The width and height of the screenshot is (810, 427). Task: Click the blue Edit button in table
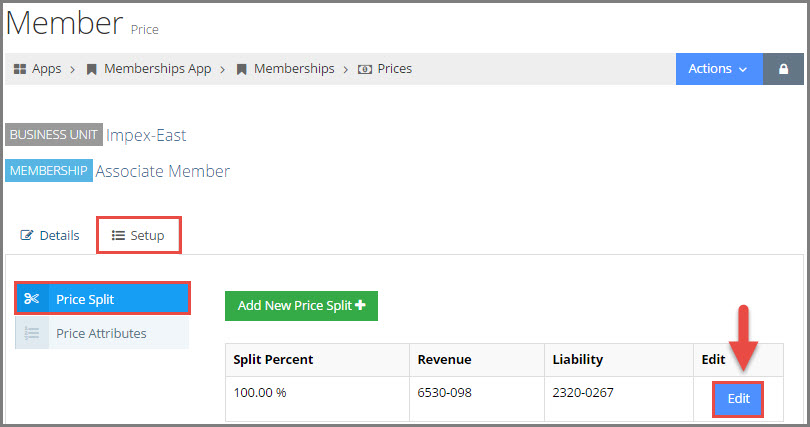[x=738, y=399]
